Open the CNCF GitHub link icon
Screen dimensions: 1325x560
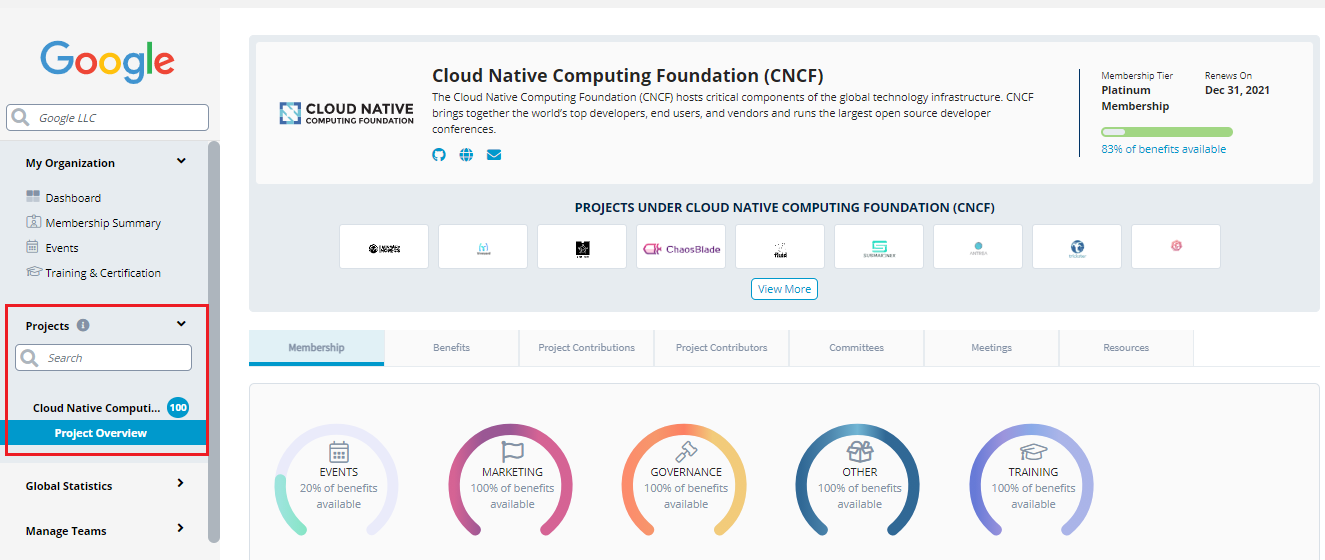[438, 155]
